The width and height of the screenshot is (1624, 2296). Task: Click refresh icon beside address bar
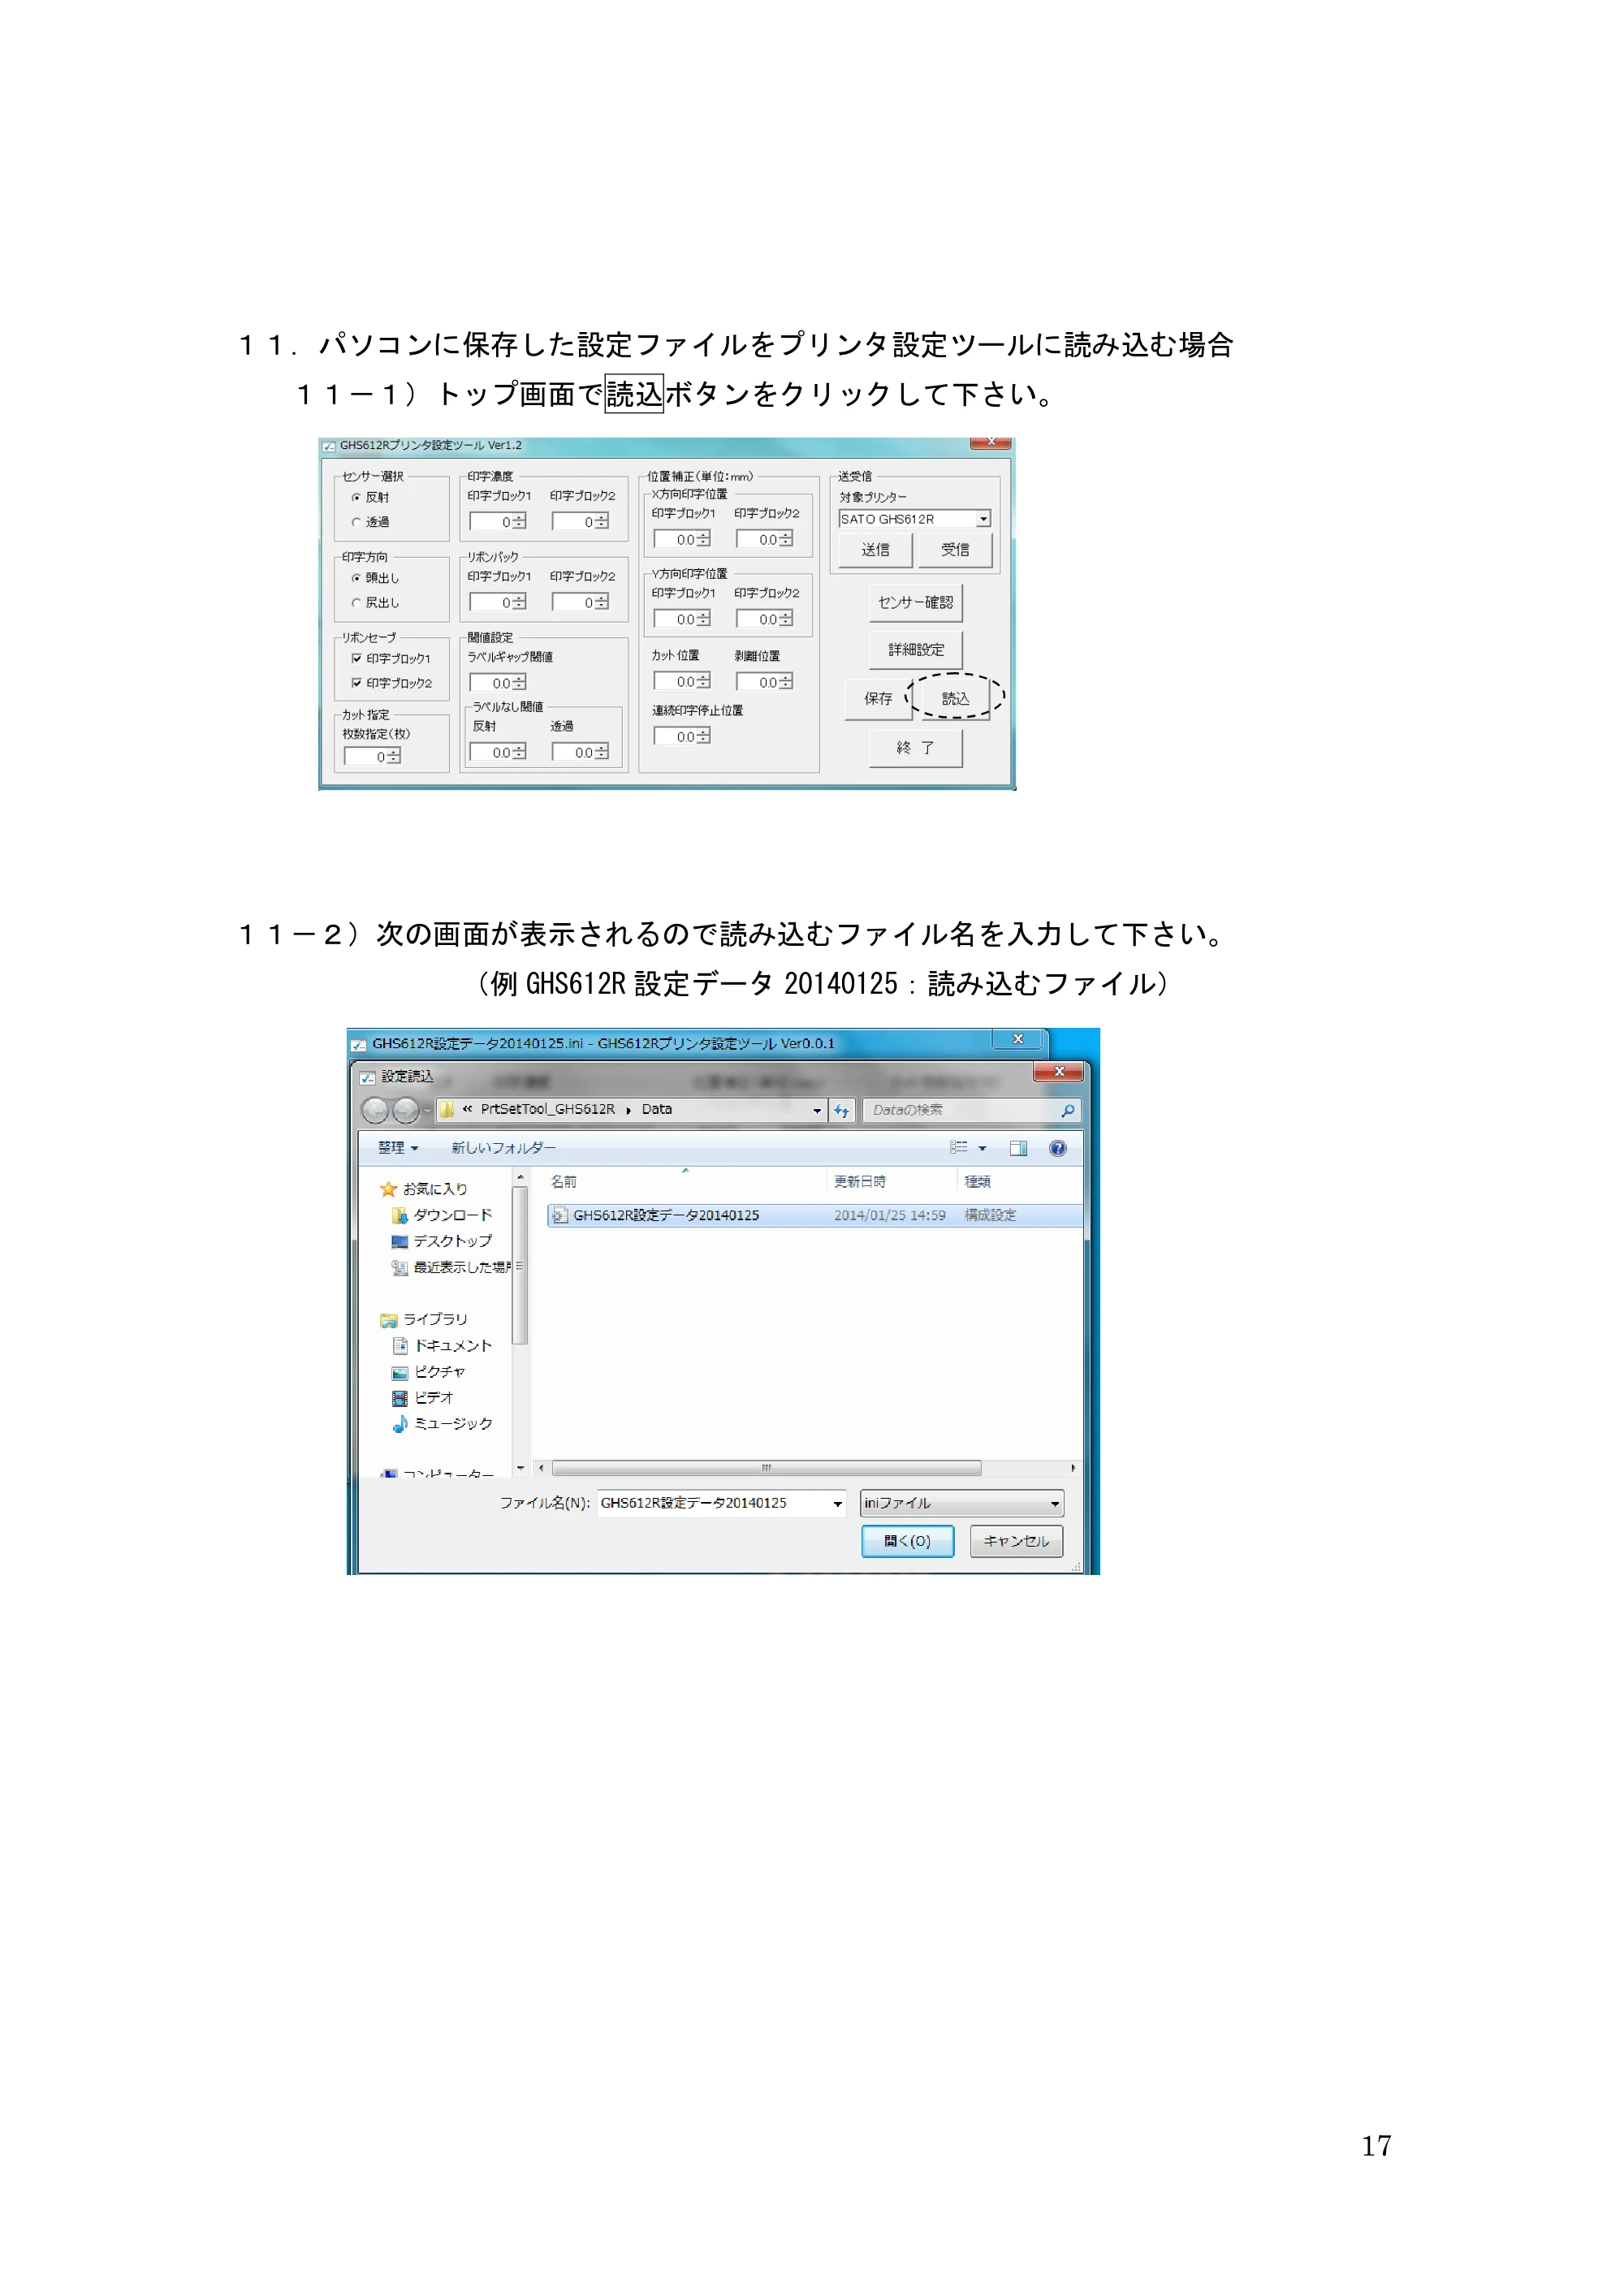click(x=842, y=1110)
